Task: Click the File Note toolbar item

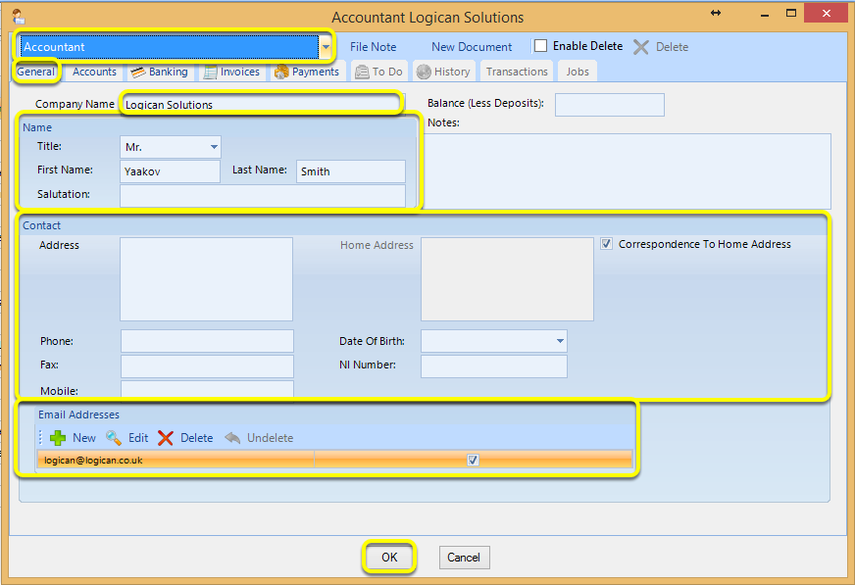Action: point(373,47)
